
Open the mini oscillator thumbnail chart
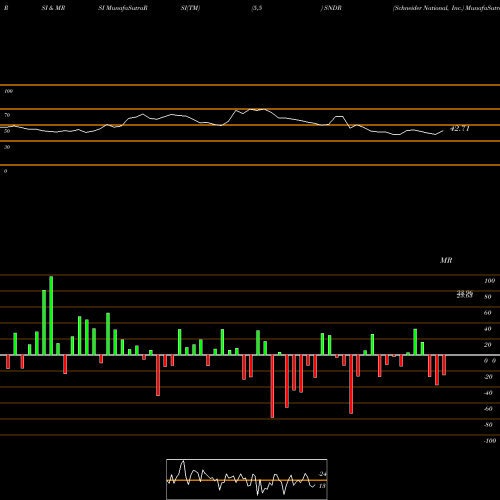(x=247, y=479)
